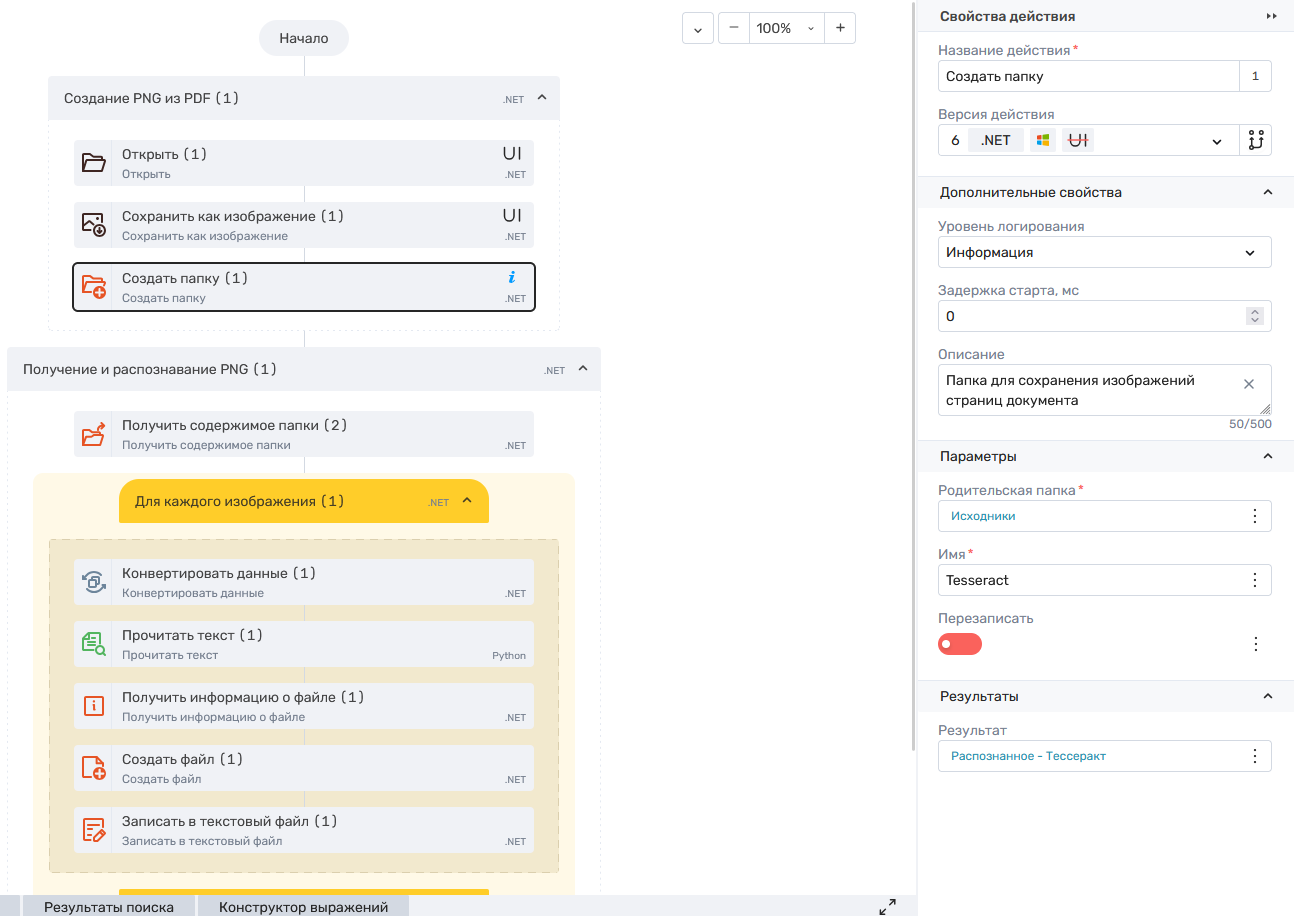The image size is (1294, 916).
Task: Select the Конвертировать данные action icon
Action: 93,582
